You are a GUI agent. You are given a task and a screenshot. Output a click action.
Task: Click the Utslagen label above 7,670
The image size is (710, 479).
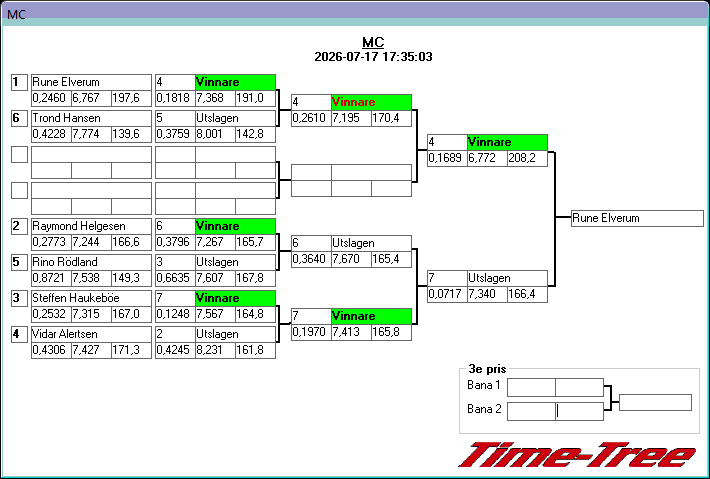pos(371,243)
